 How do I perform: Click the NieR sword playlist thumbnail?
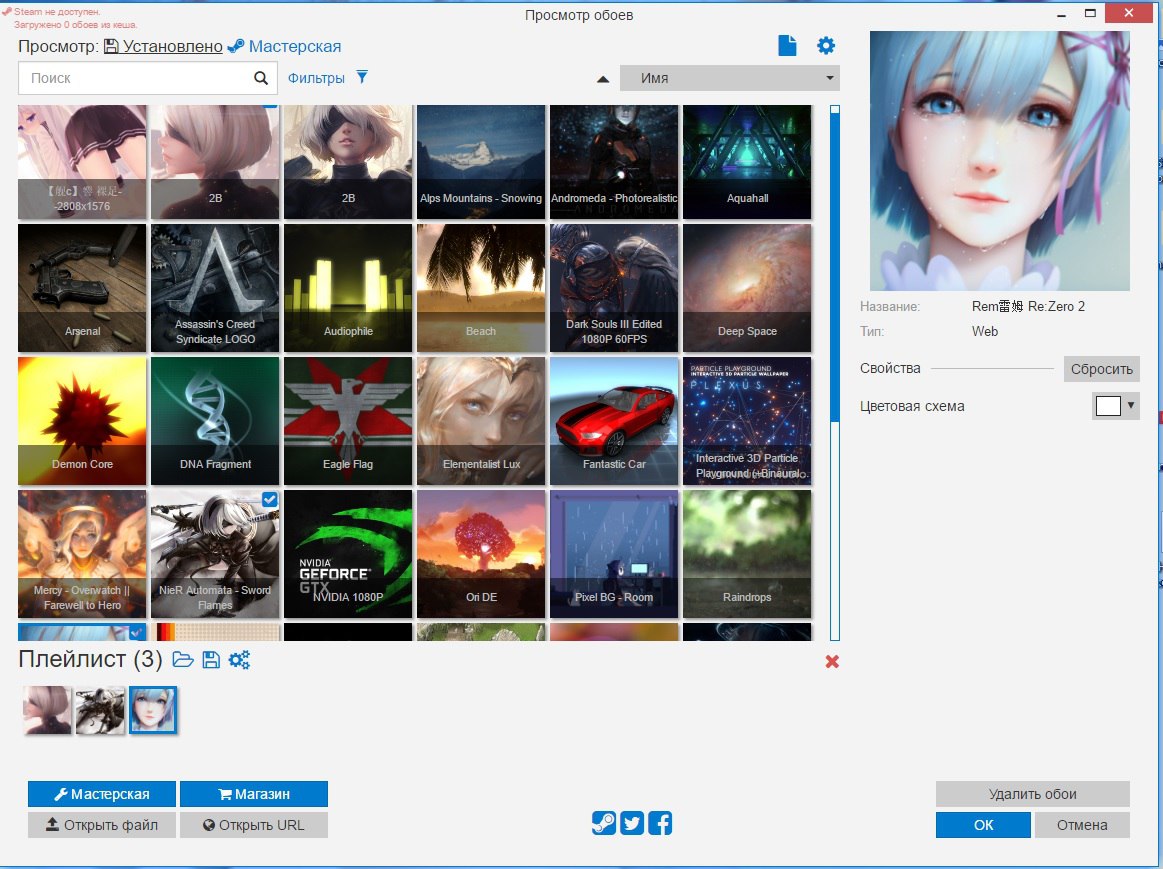100,710
